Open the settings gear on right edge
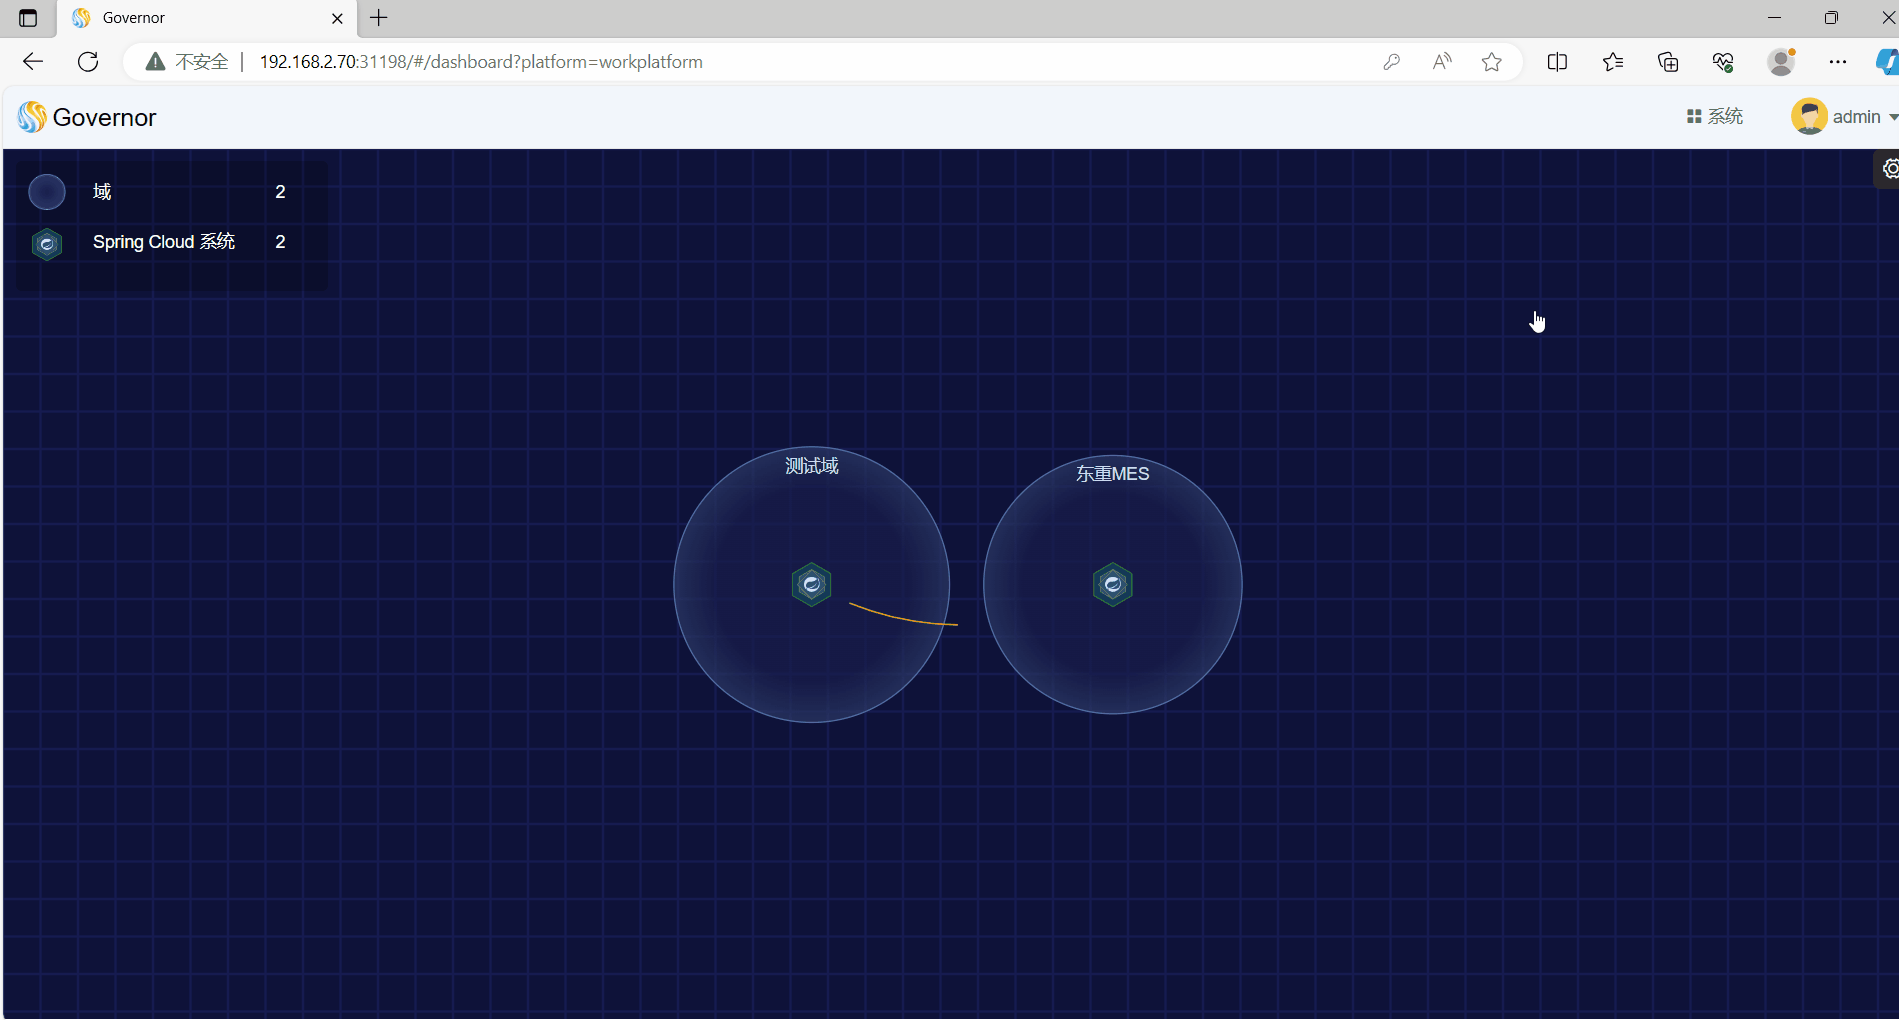 tap(1889, 169)
